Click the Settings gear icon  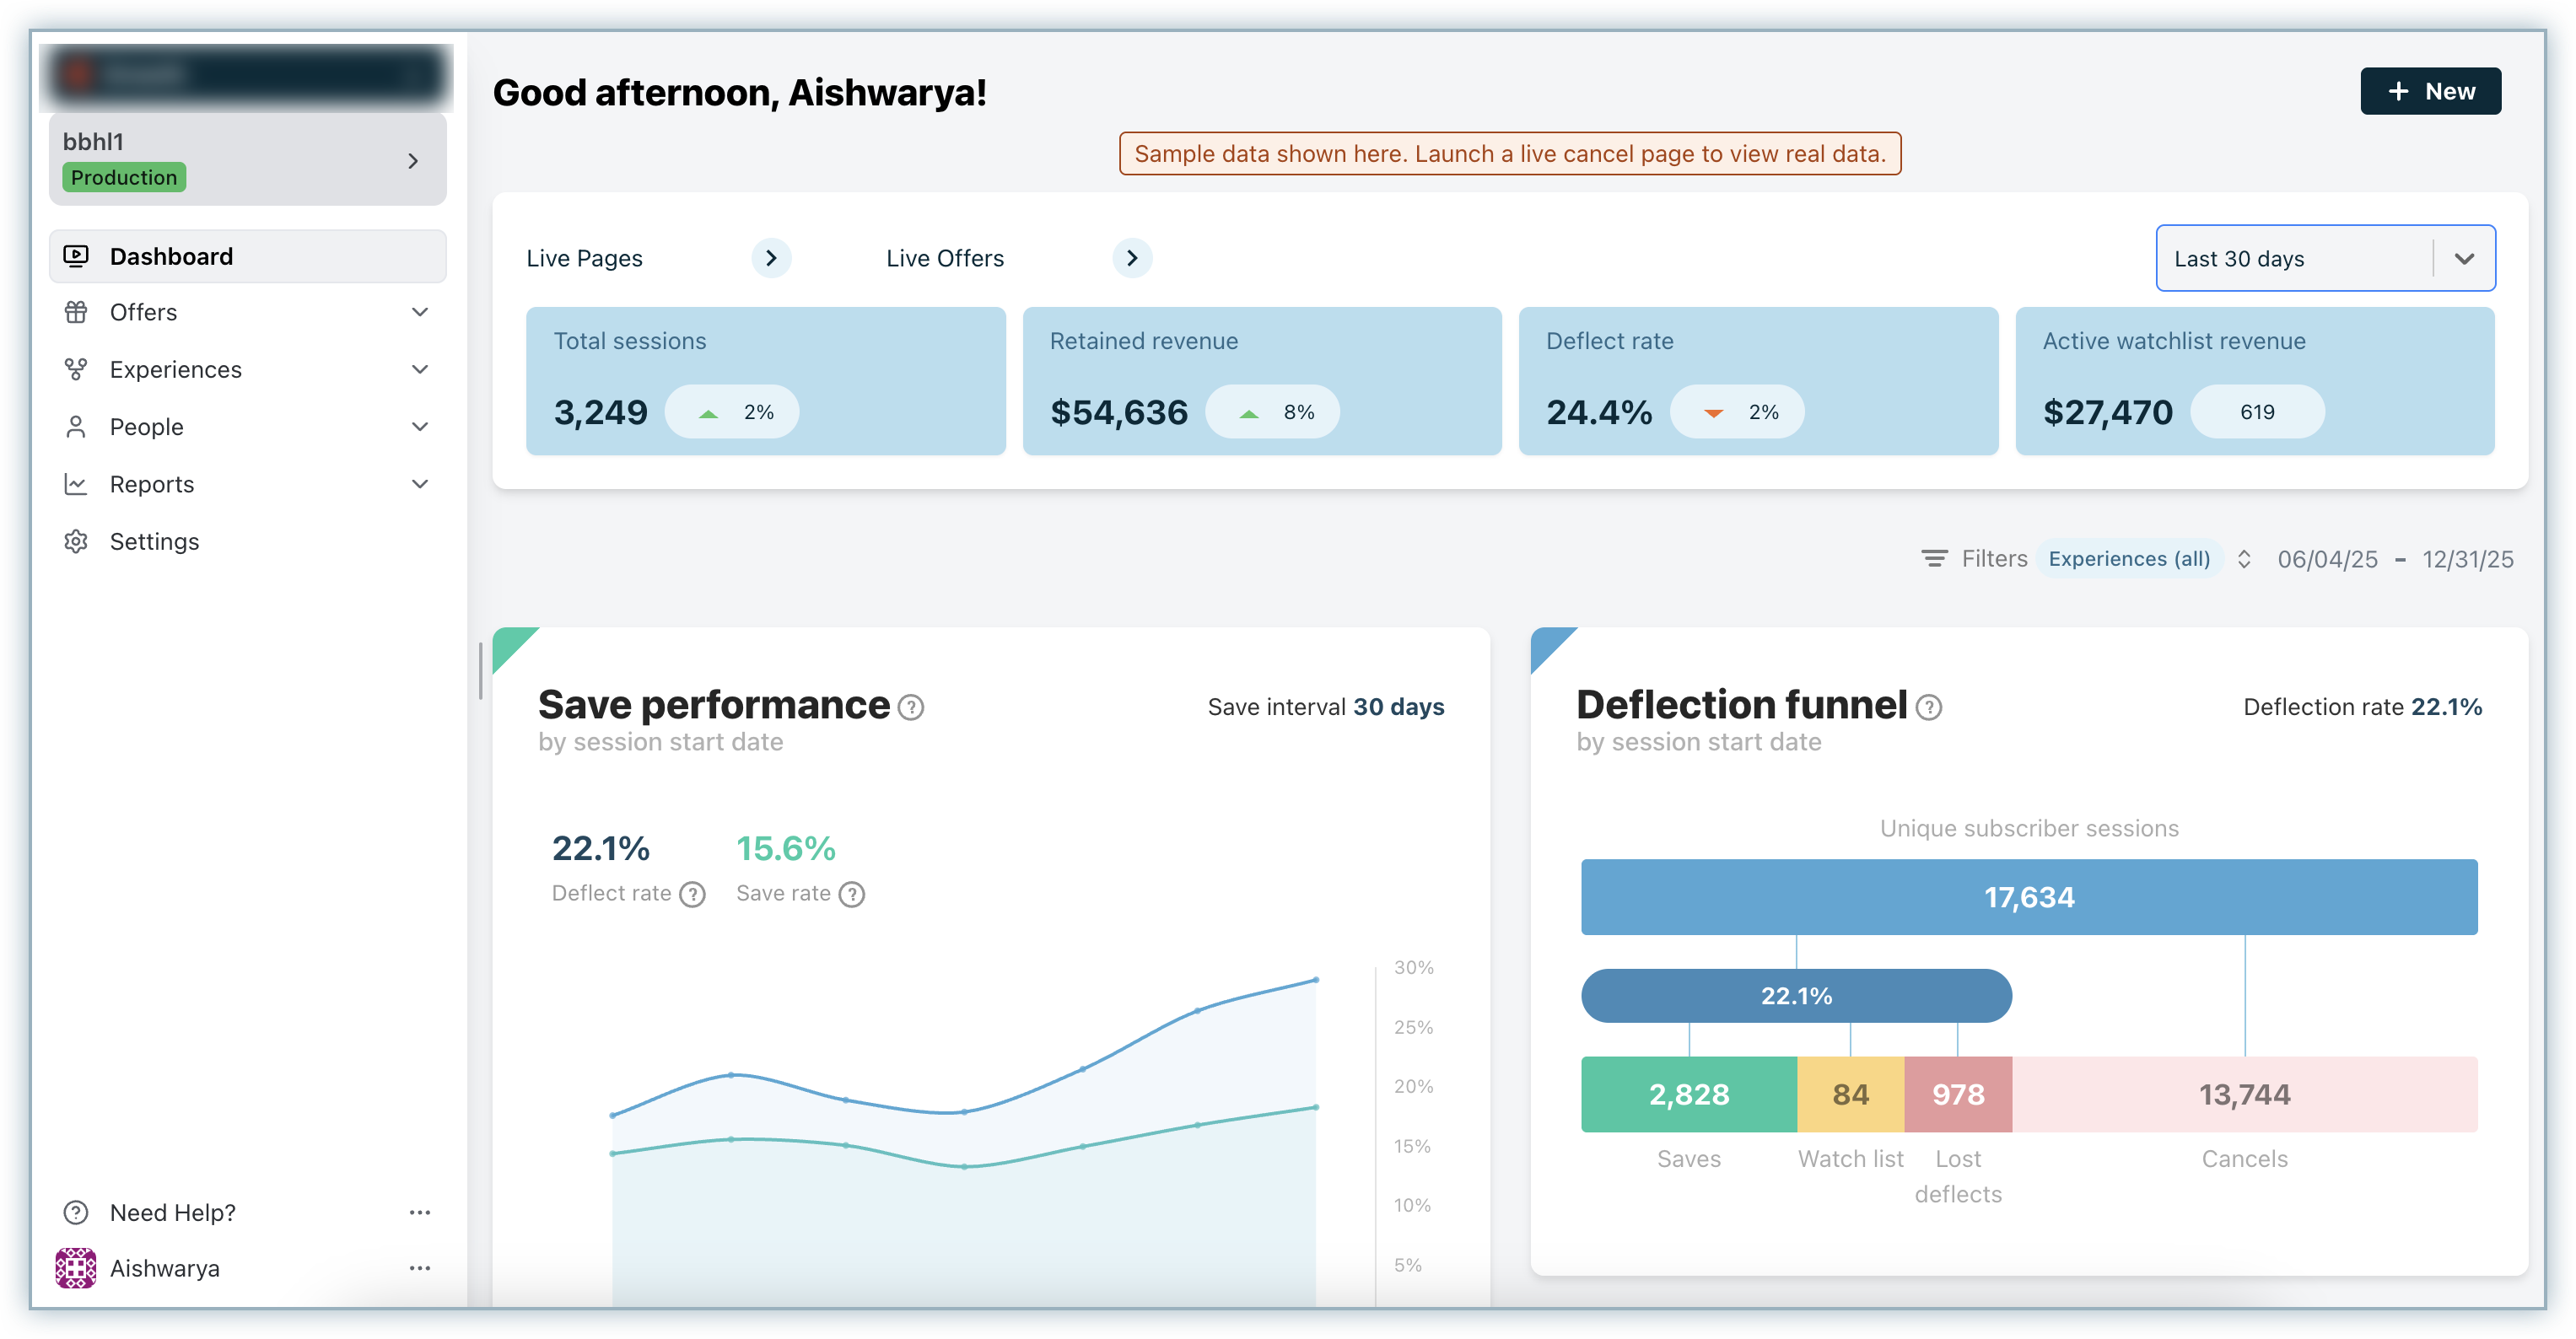[76, 541]
